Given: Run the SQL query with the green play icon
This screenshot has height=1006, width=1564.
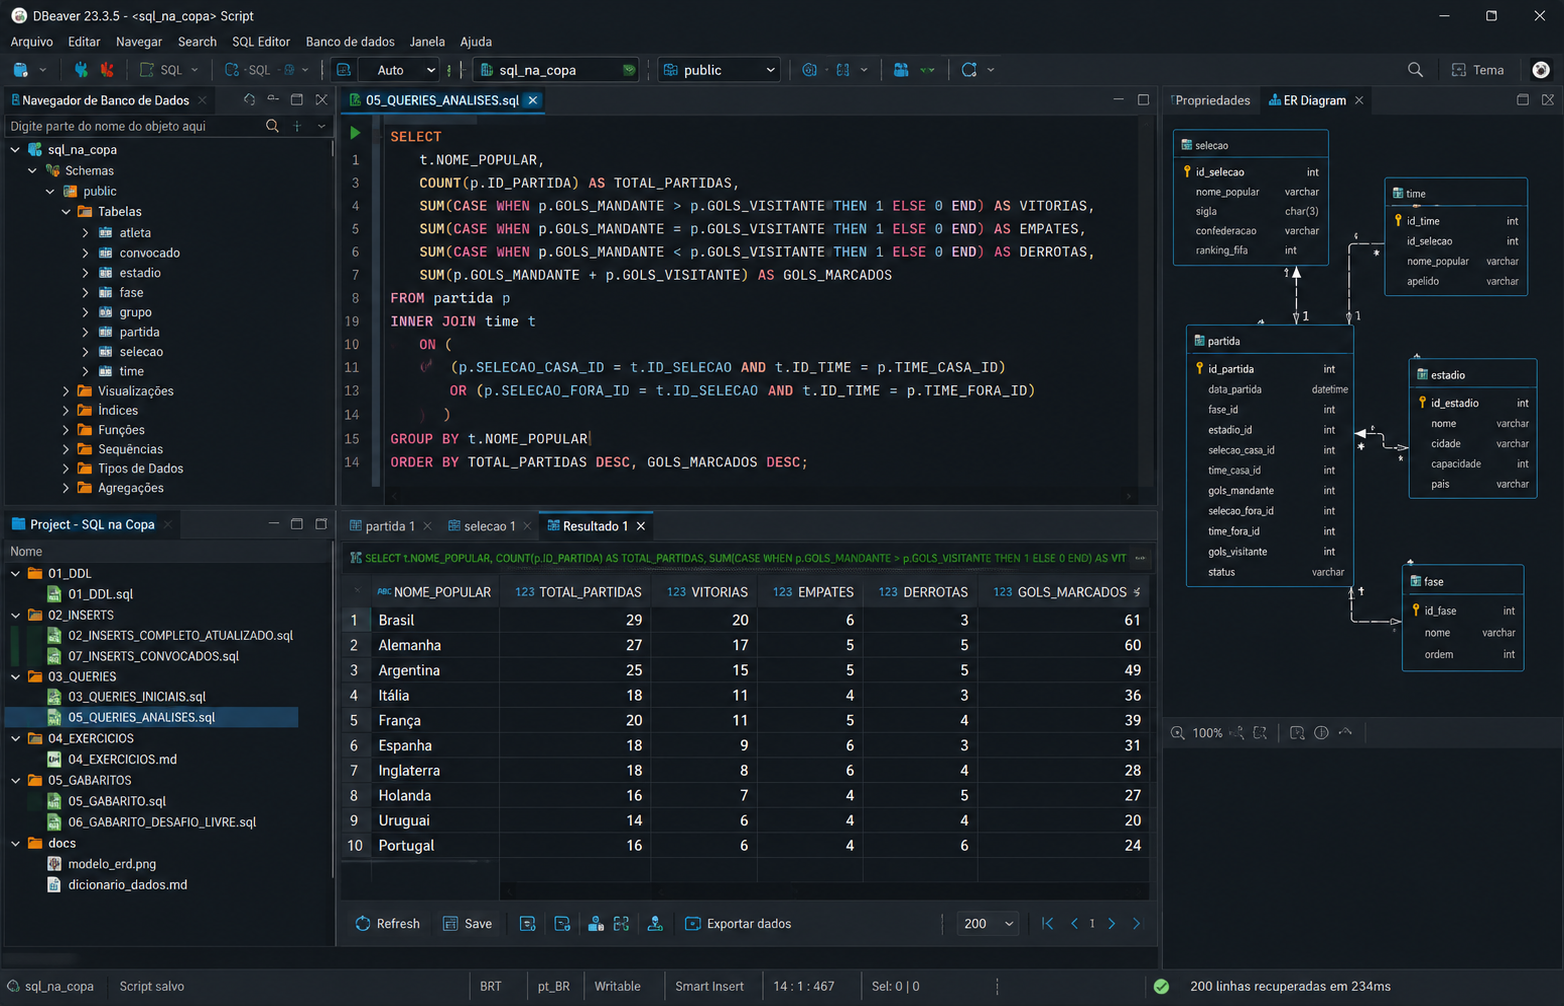Looking at the screenshot, I should pyautogui.click(x=355, y=133).
